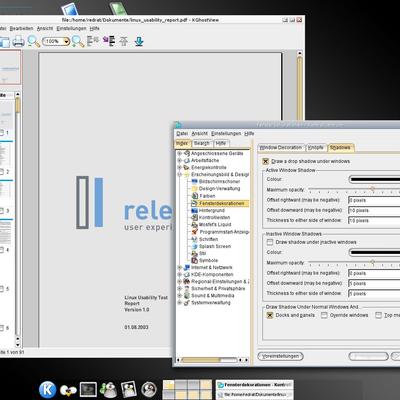
Task: Open the K menu launcher in the panel
Action: coord(47,390)
